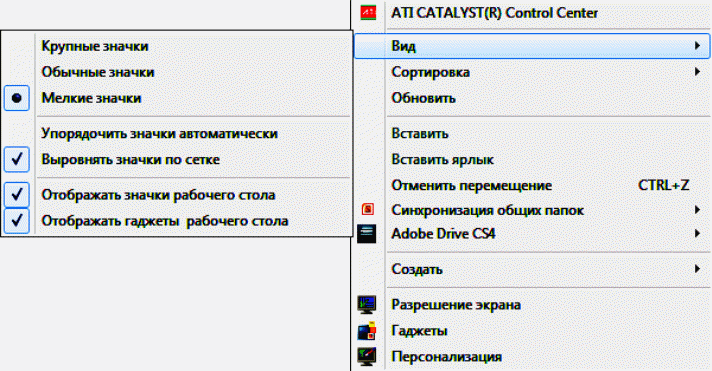The image size is (712, 371).
Task: Expand the Сортировка submenu arrow
Action: pos(697,71)
